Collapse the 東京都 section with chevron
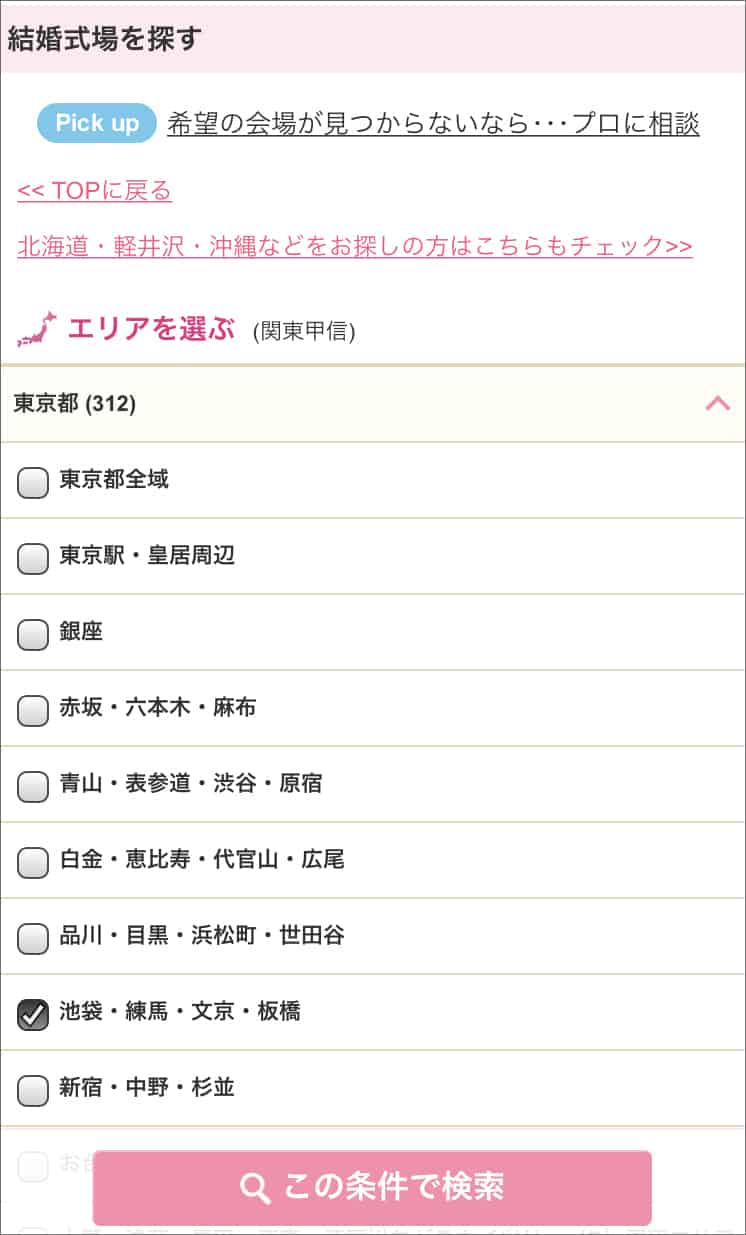Screen dimensions: 746x1235 point(717,404)
